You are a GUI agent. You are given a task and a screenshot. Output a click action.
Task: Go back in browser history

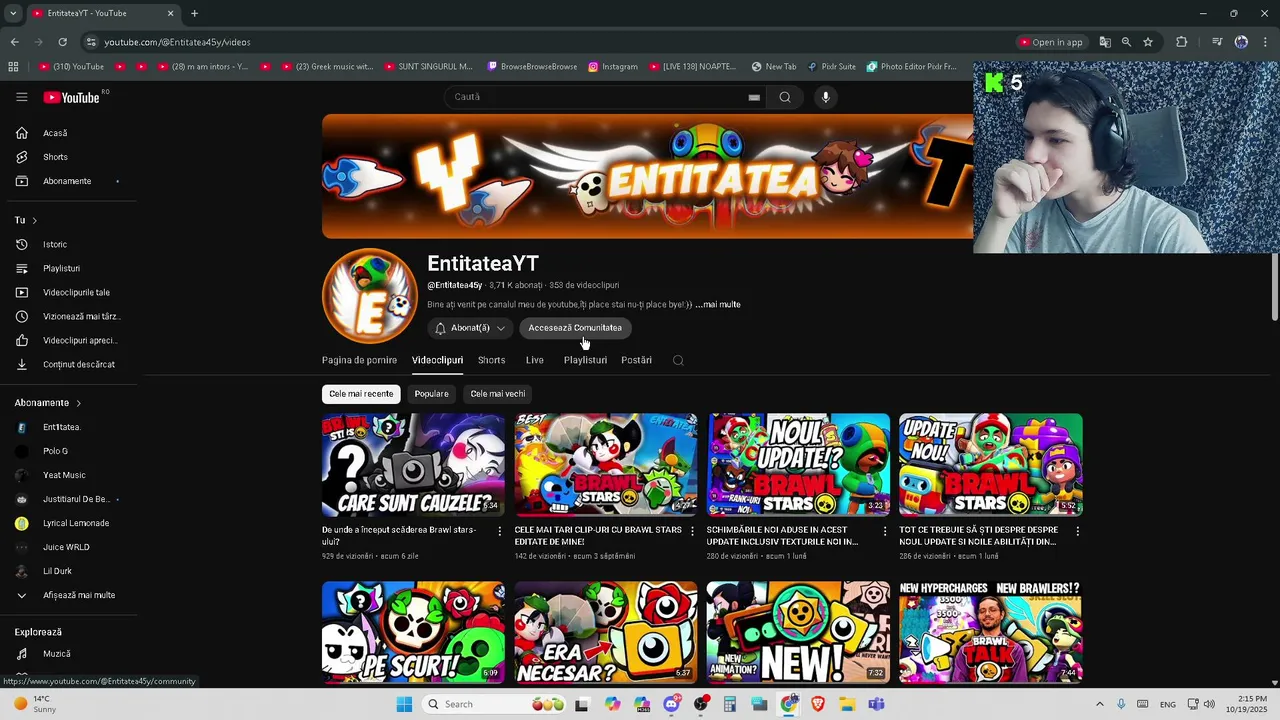(x=14, y=42)
